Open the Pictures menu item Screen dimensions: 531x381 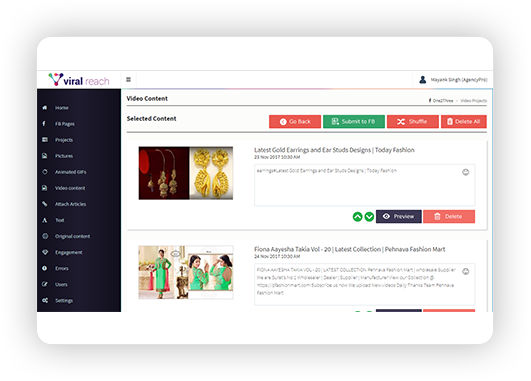point(64,156)
